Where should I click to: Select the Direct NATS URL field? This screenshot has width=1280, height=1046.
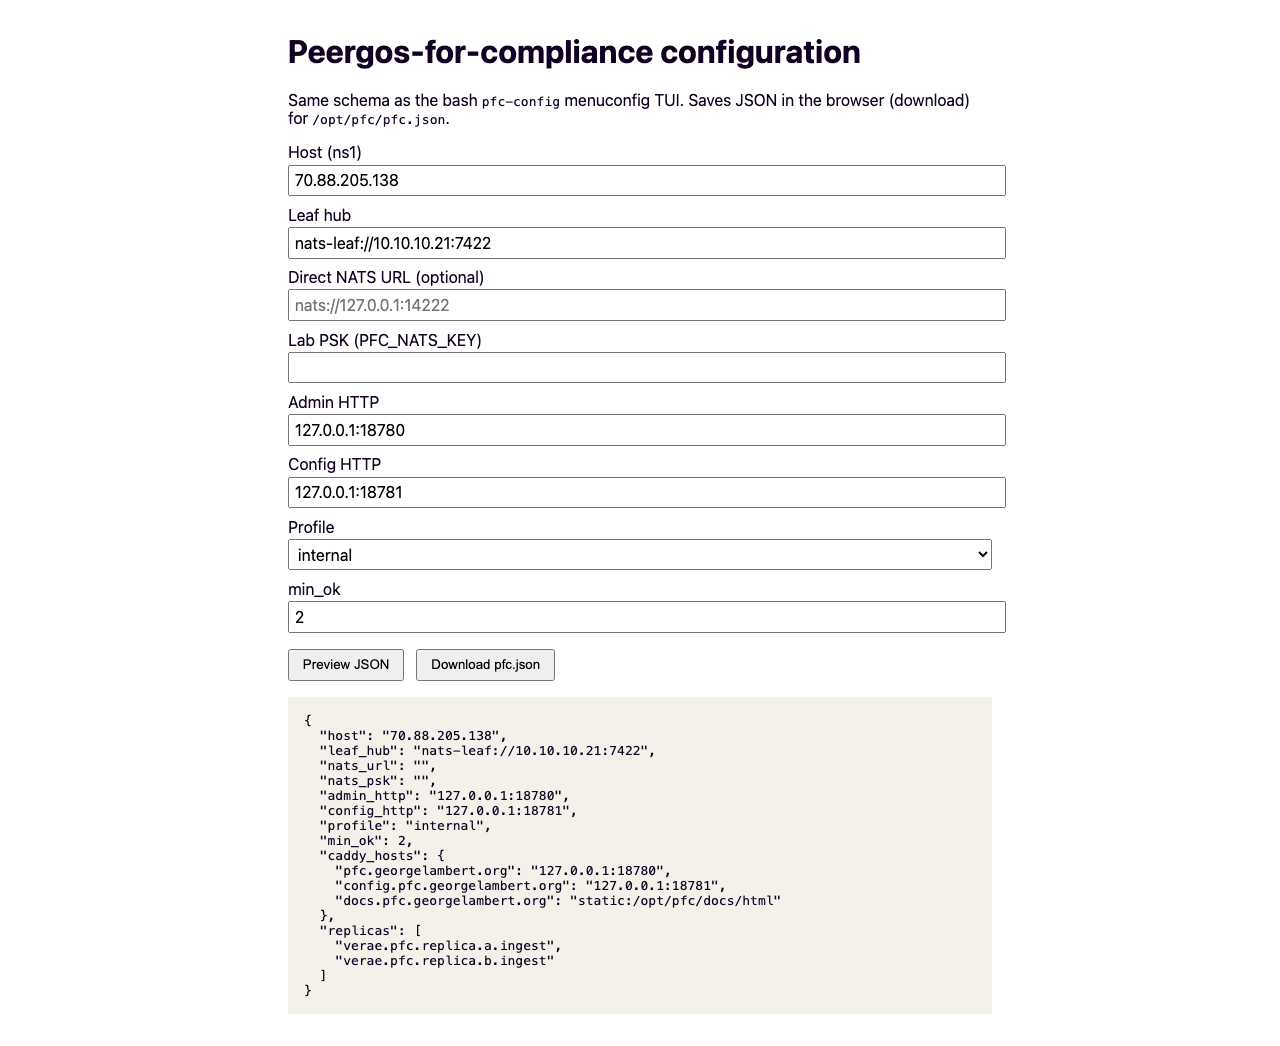647,306
